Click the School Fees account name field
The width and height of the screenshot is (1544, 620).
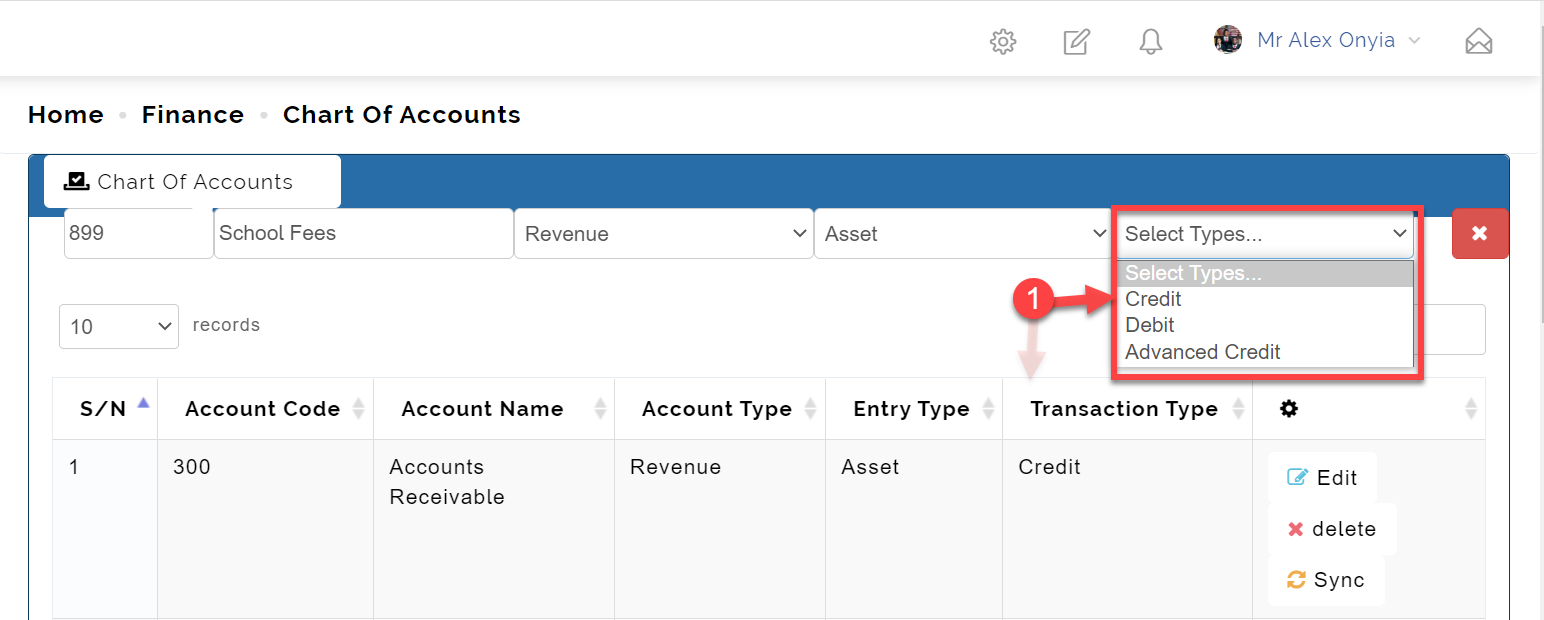tap(364, 233)
